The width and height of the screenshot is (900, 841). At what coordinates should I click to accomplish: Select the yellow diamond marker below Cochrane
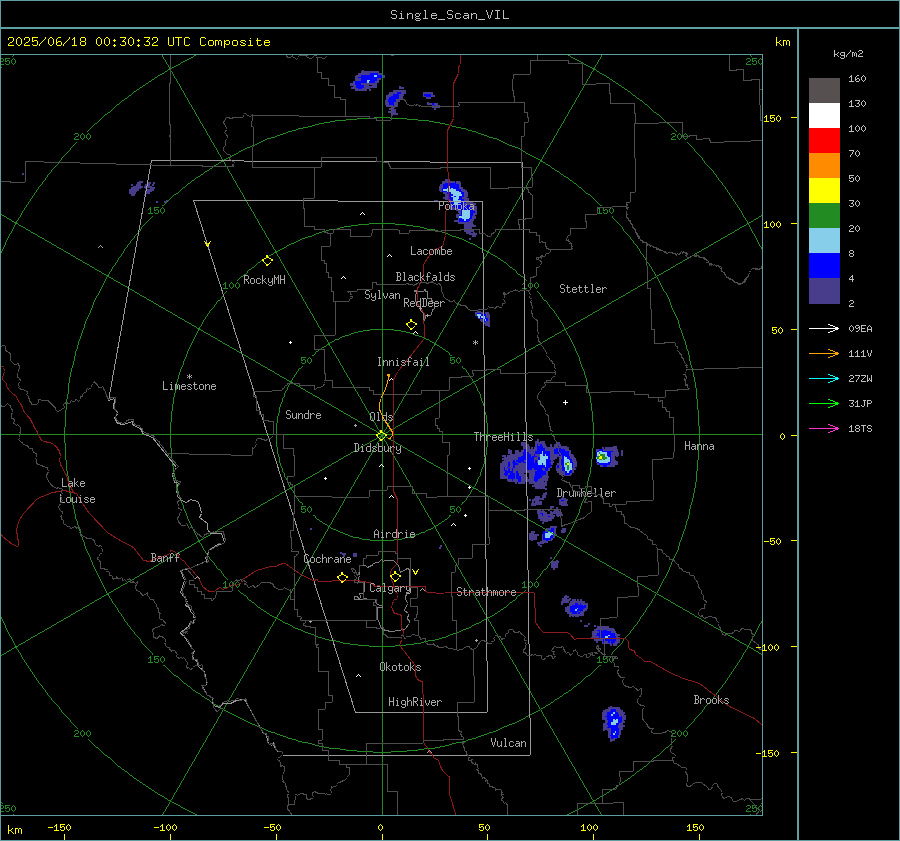(342, 578)
